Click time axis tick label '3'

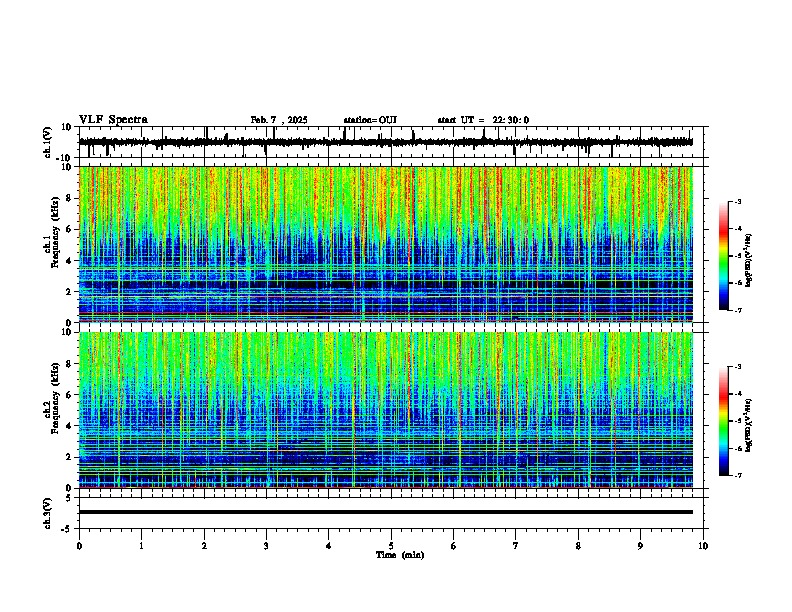pos(266,546)
